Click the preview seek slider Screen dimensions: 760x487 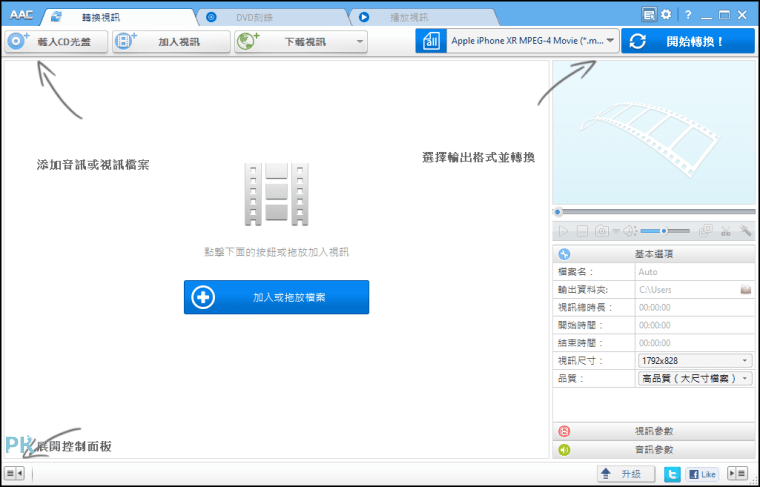[654, 212]
